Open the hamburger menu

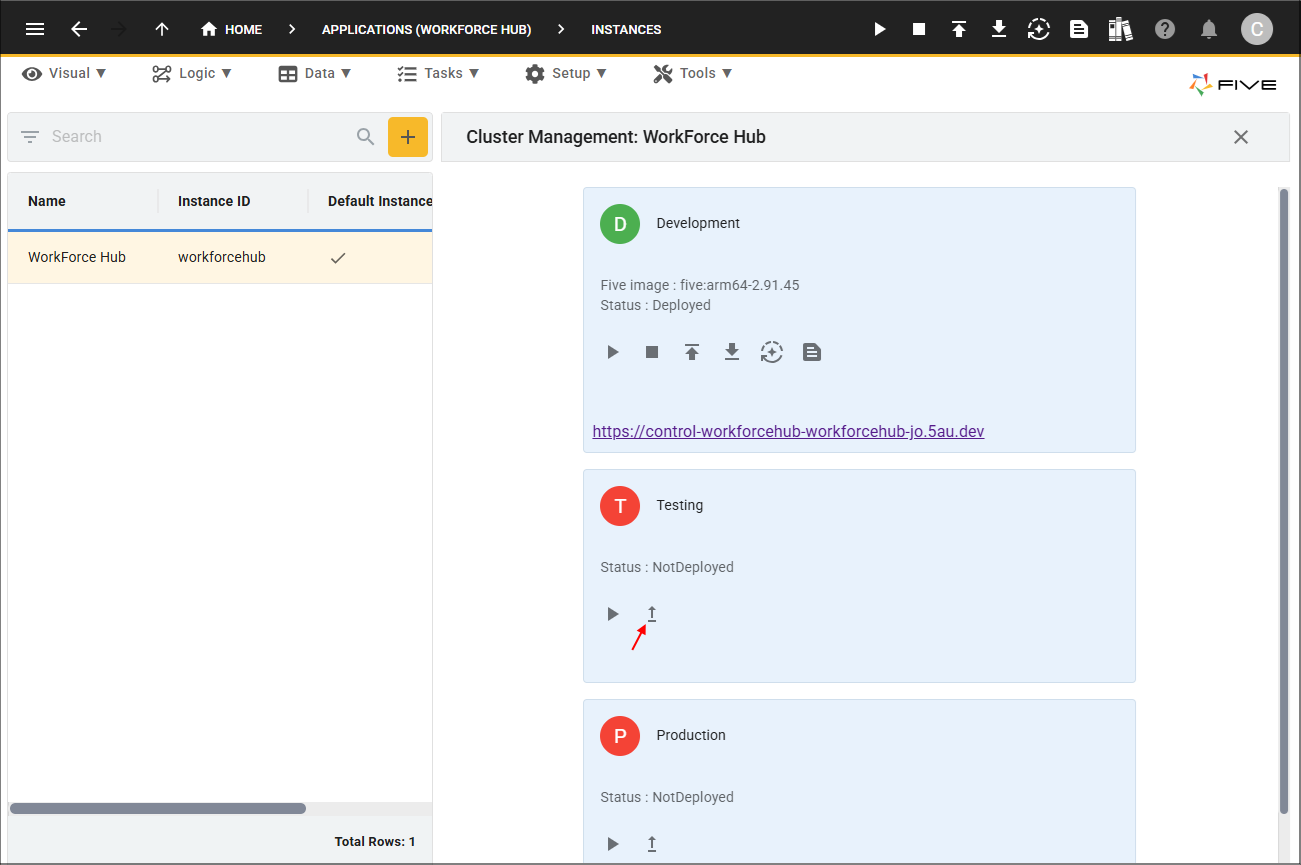(35, 29)
